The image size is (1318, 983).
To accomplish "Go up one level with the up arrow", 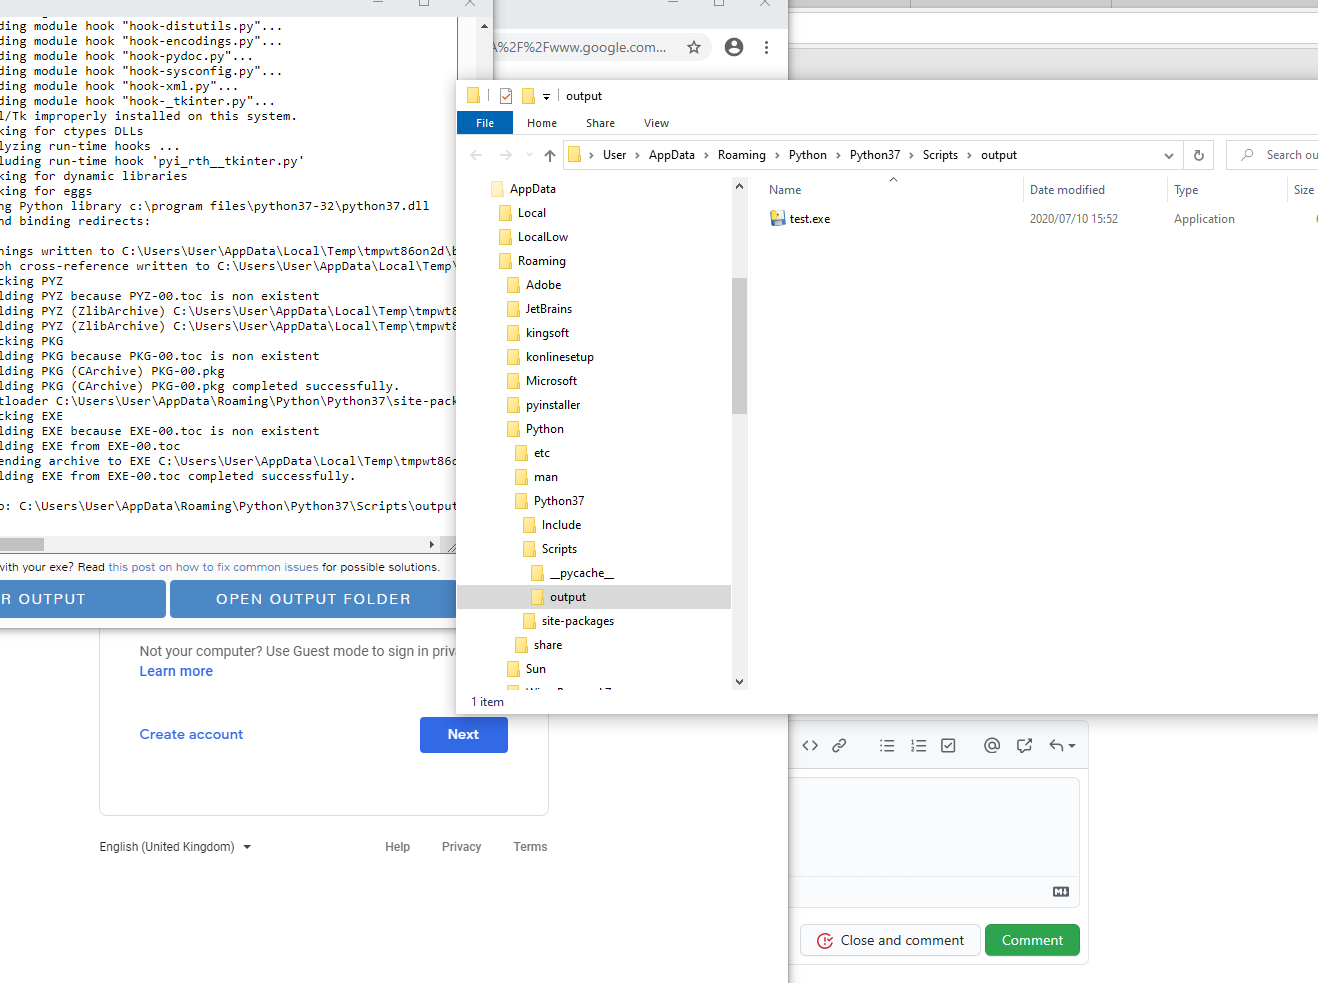I will point(549,154).
